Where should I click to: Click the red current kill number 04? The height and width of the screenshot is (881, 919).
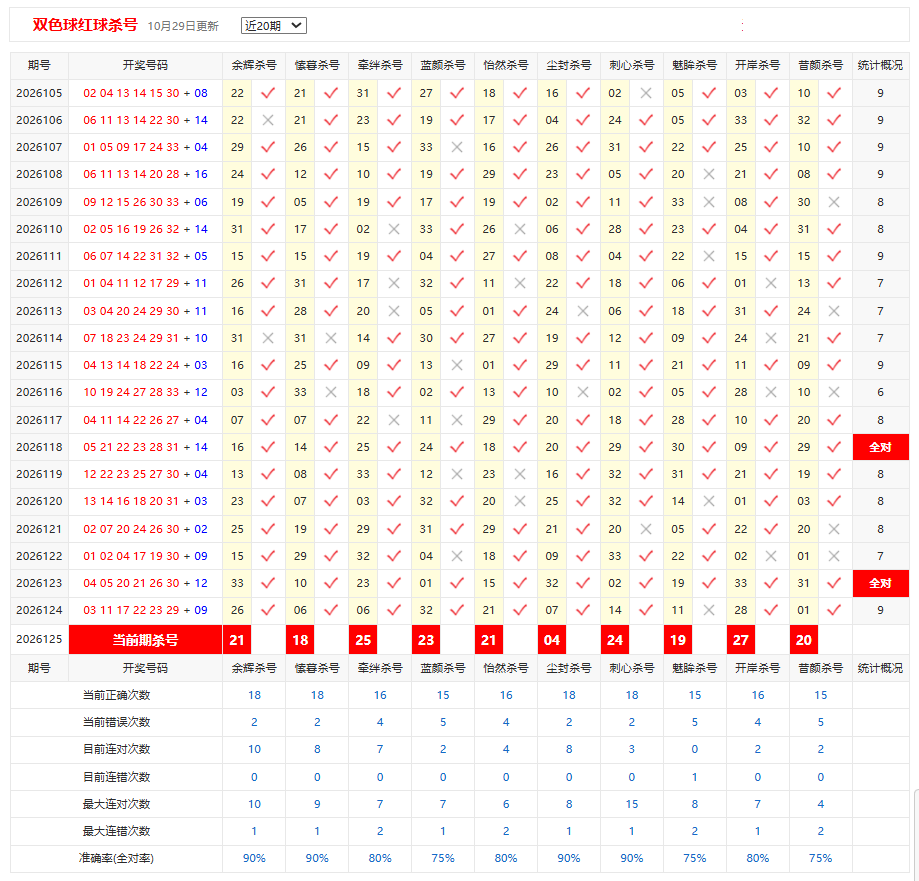[x=552, y=640]
